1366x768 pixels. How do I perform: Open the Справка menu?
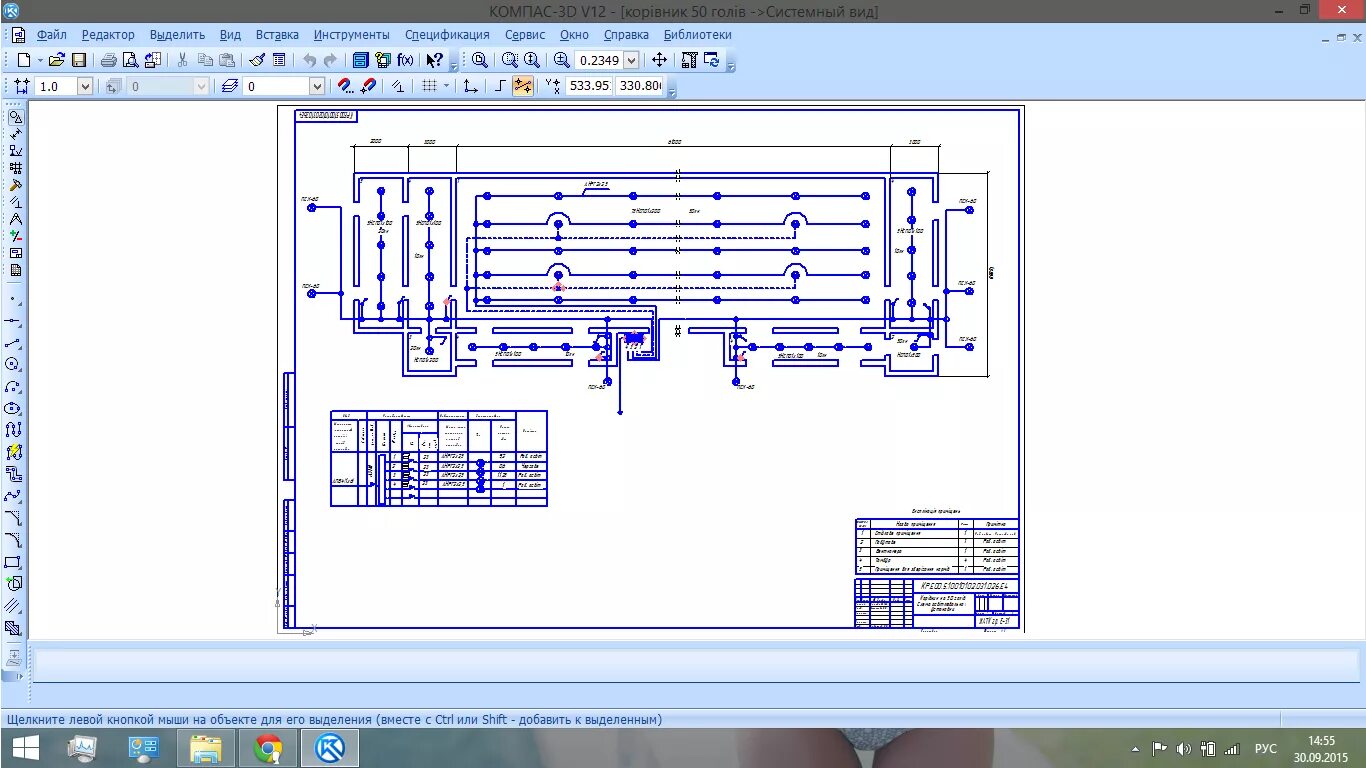click(626, 34)
